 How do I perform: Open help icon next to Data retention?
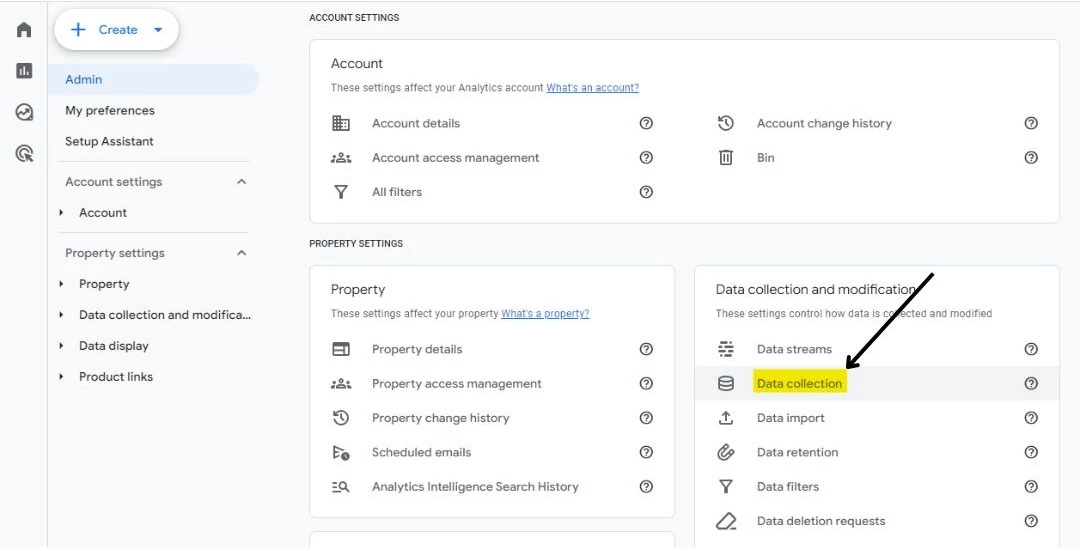[1031, 453]
